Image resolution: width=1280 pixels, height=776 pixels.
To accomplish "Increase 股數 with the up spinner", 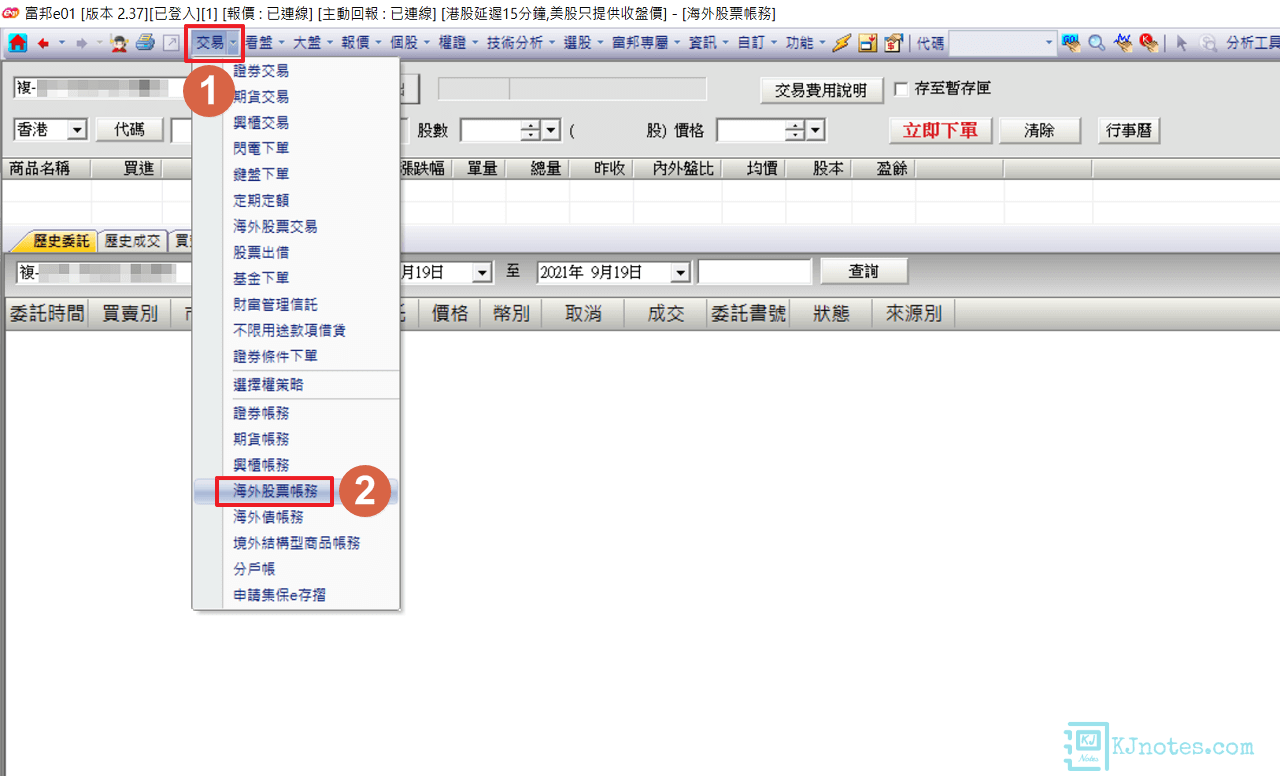I will pos(531,125).
